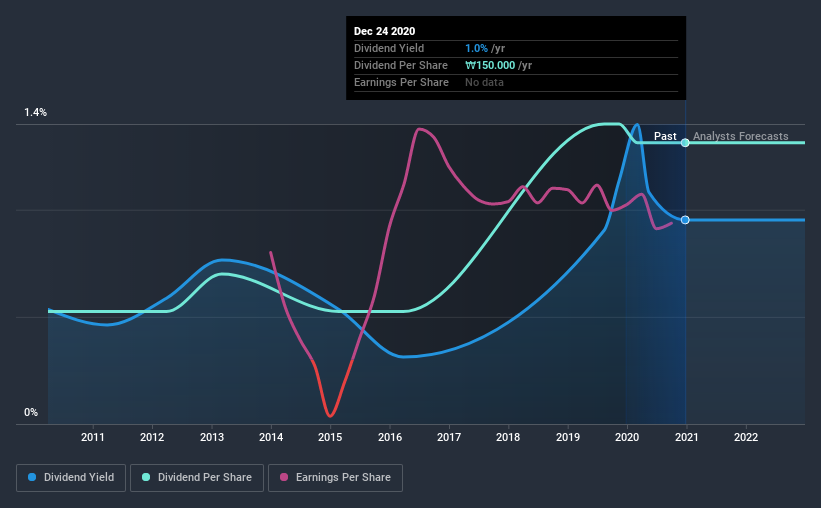The width and height of the screenshot is (821, 508).
Task: Select the teal Dividend Per Share marker at 2021
Action: tap(685, 143)
